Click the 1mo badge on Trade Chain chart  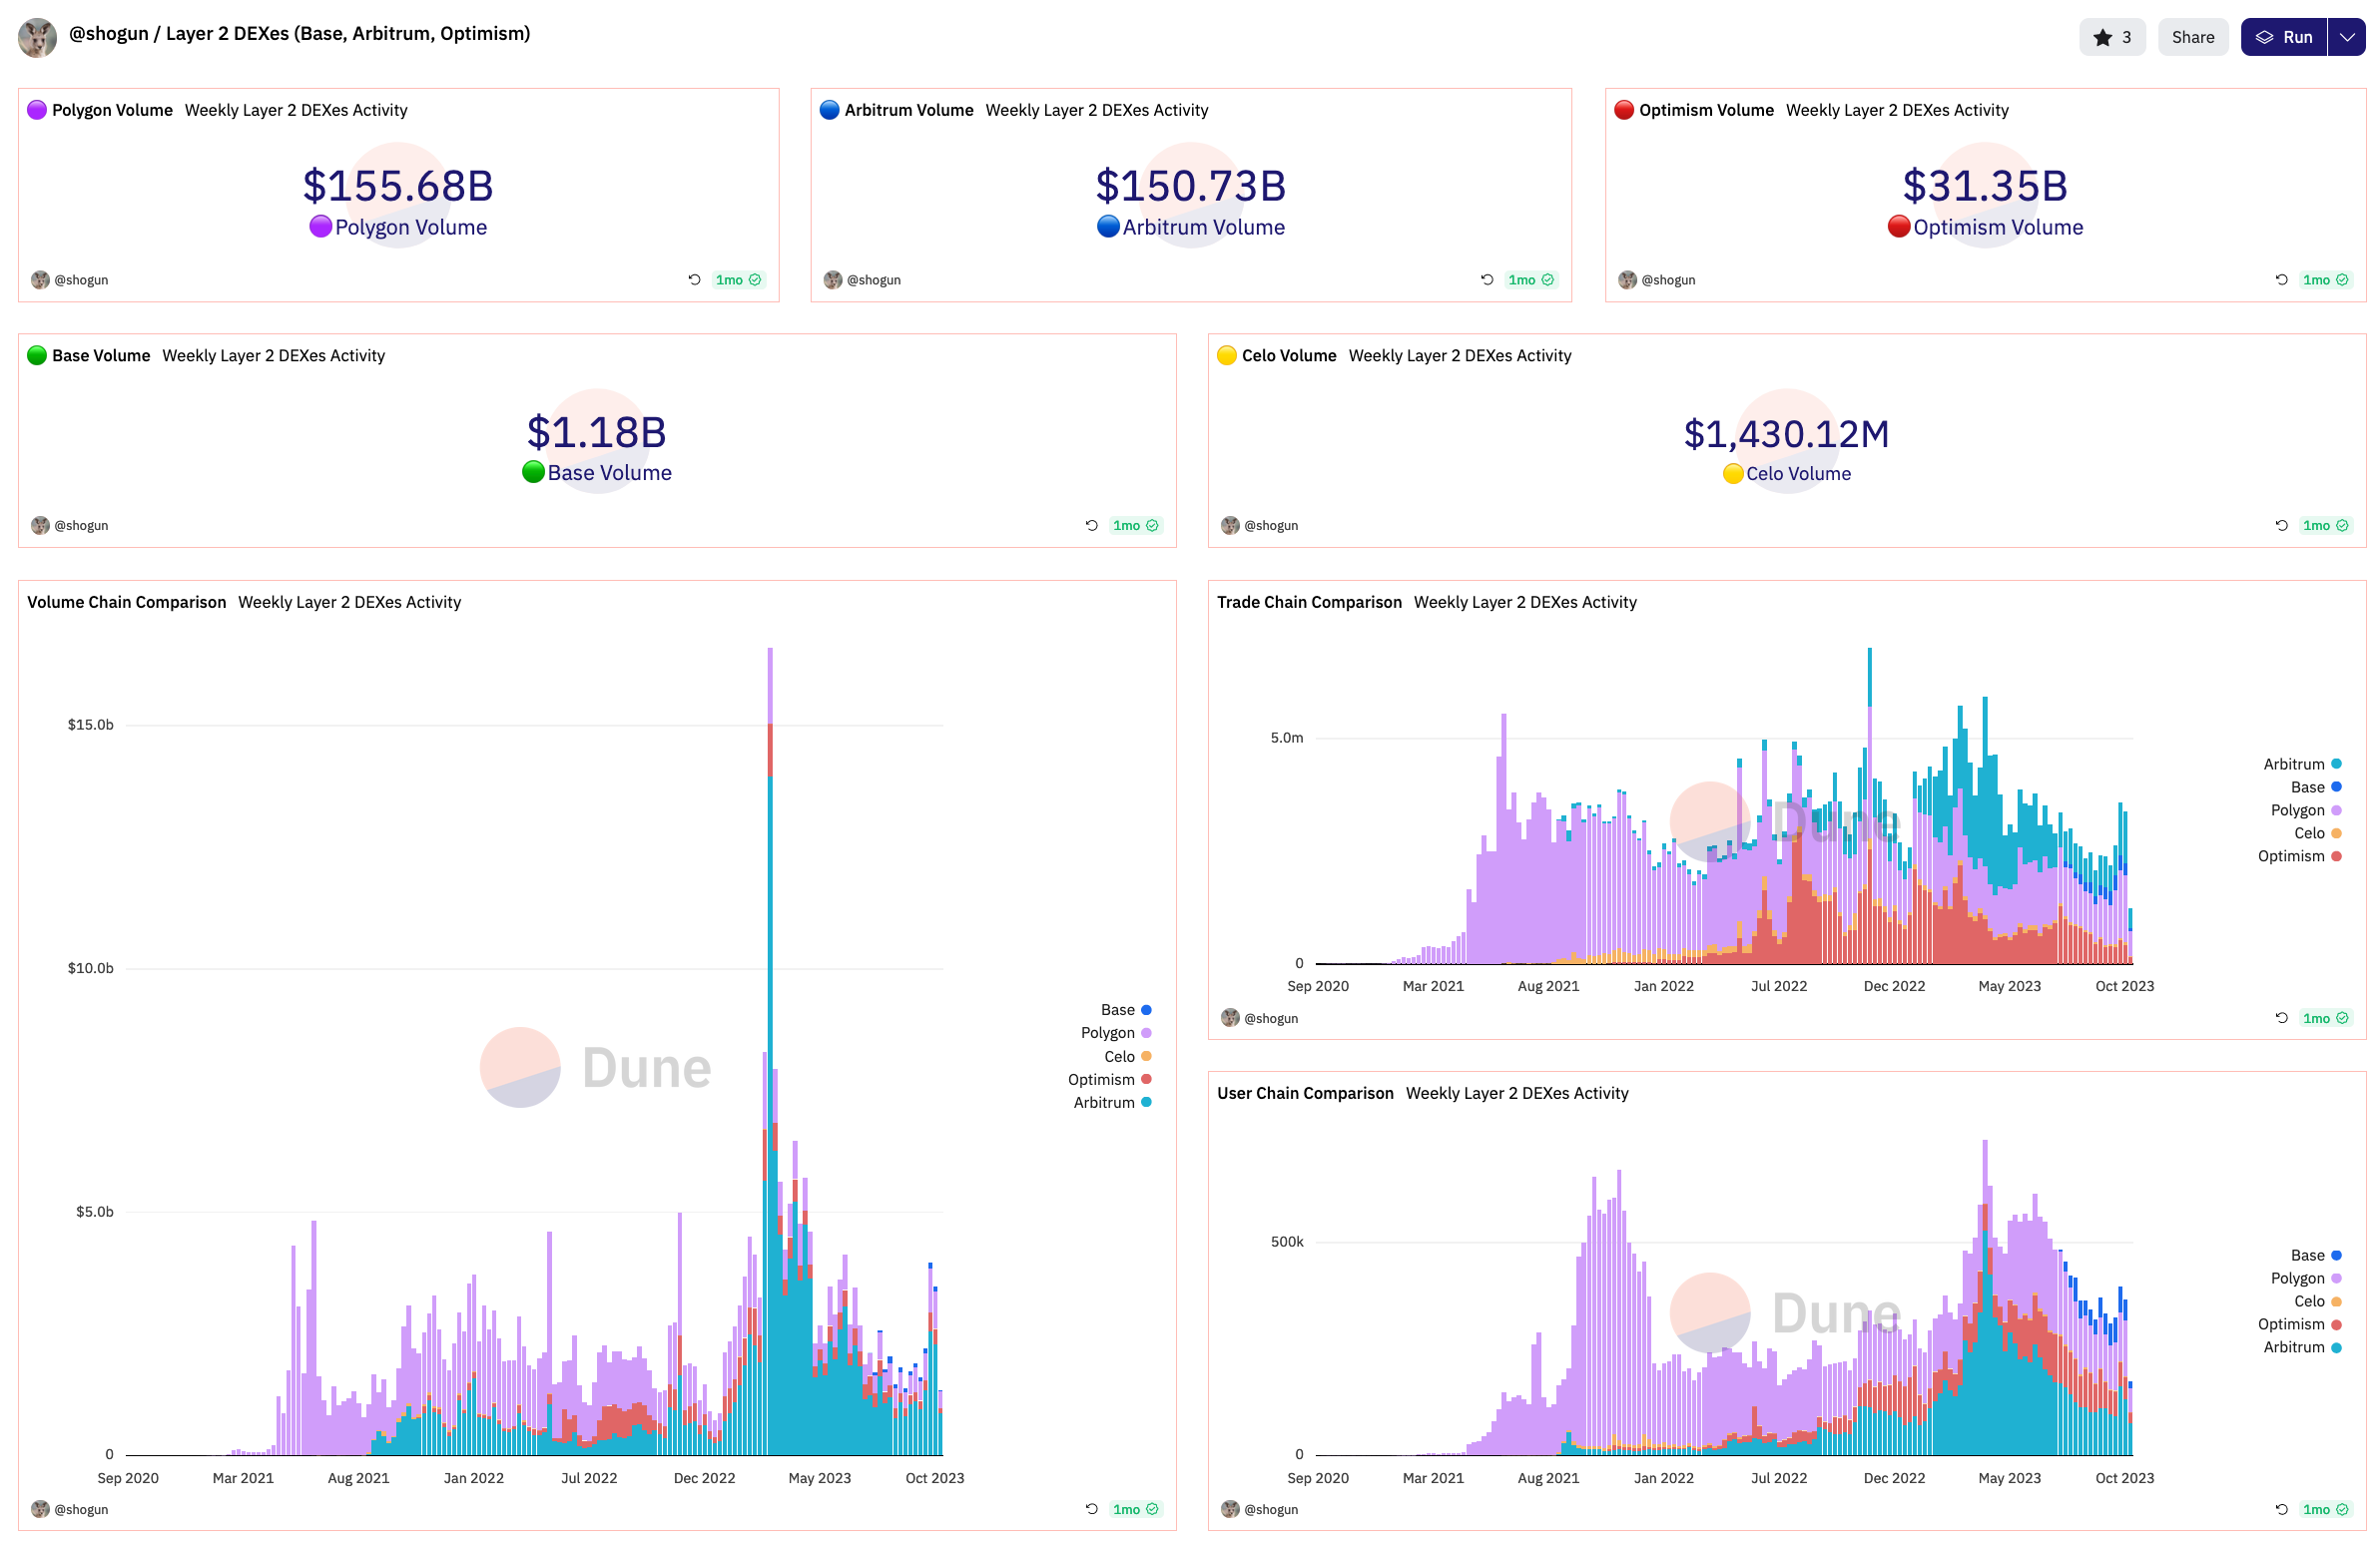(2325, 1018)
